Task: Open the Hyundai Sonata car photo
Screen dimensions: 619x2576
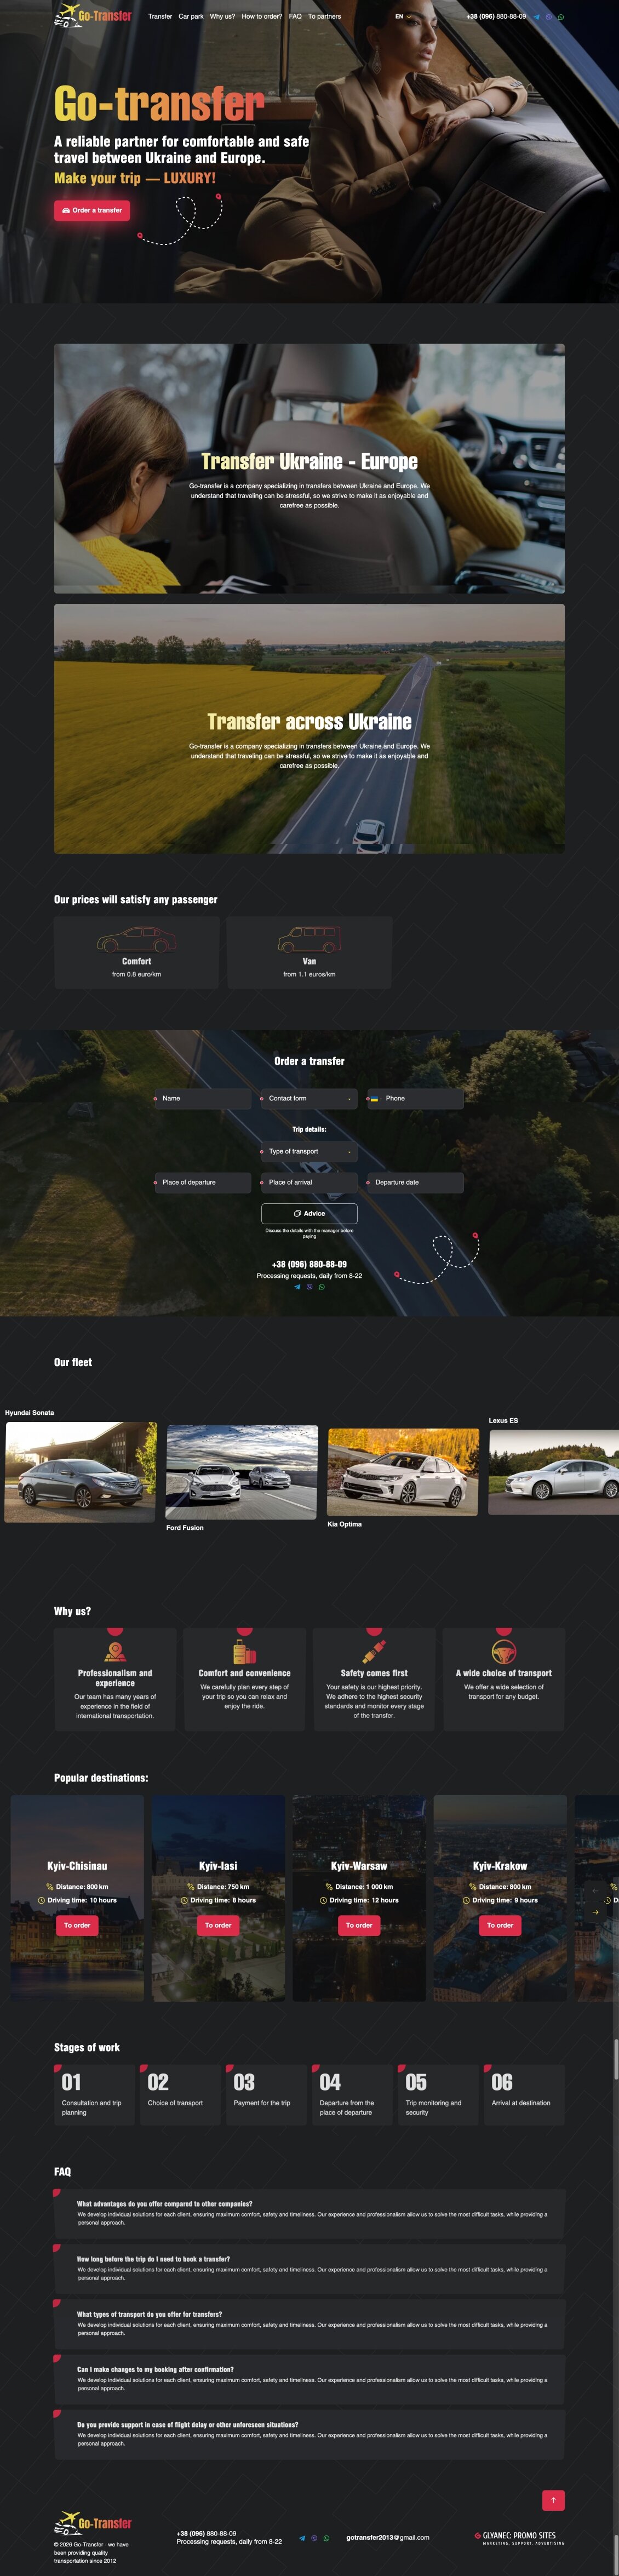Action: pos(81,1472)
